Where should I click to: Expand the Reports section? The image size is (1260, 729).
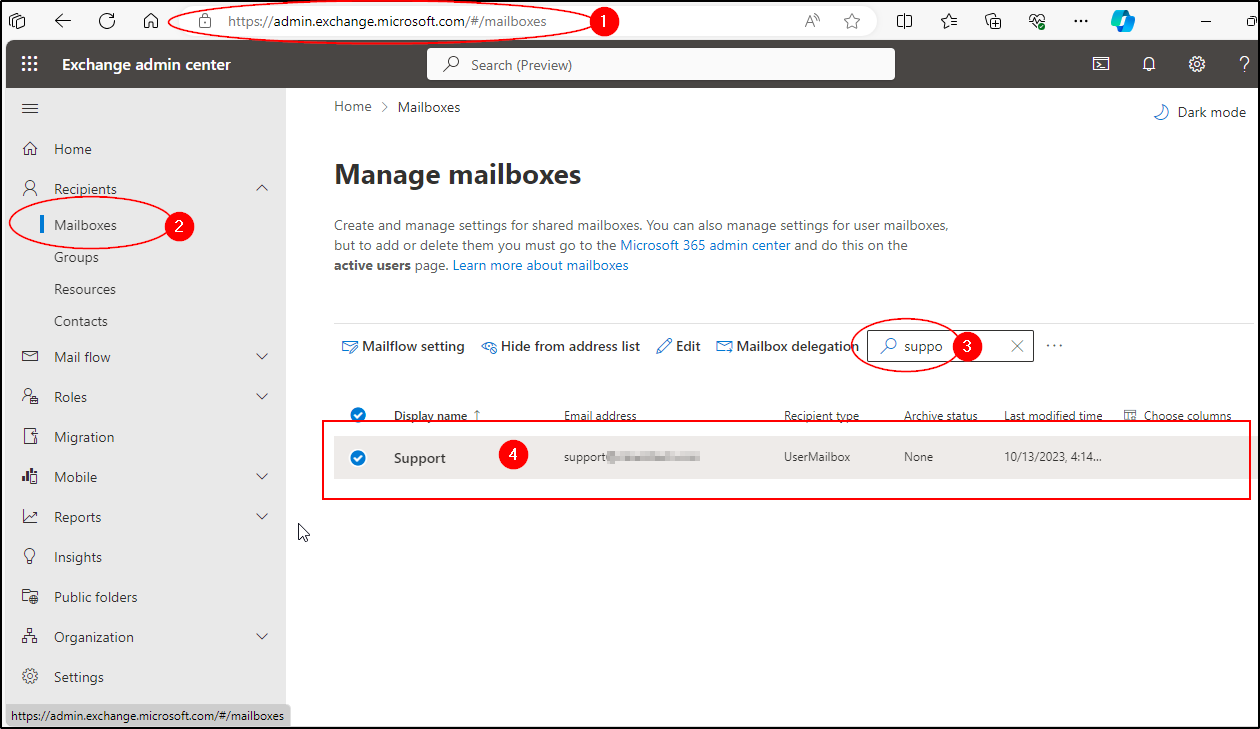tap(262, 517)
